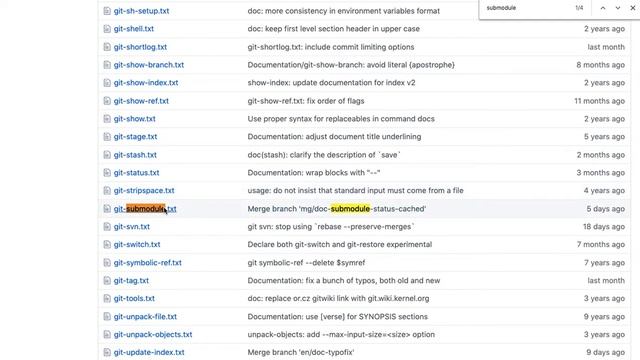Open git-tools.txt file link
Screen dimensions: 640x360
point(134,298)
